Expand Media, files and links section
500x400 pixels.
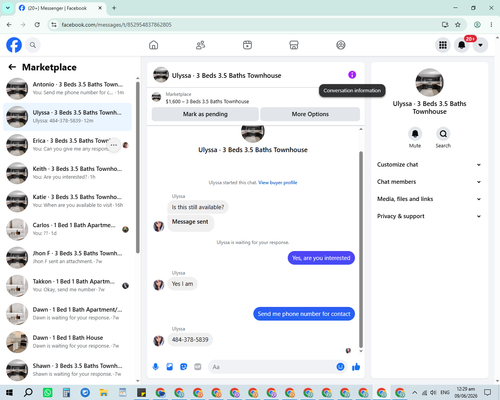pyautogui.click(x=429, y=199)
